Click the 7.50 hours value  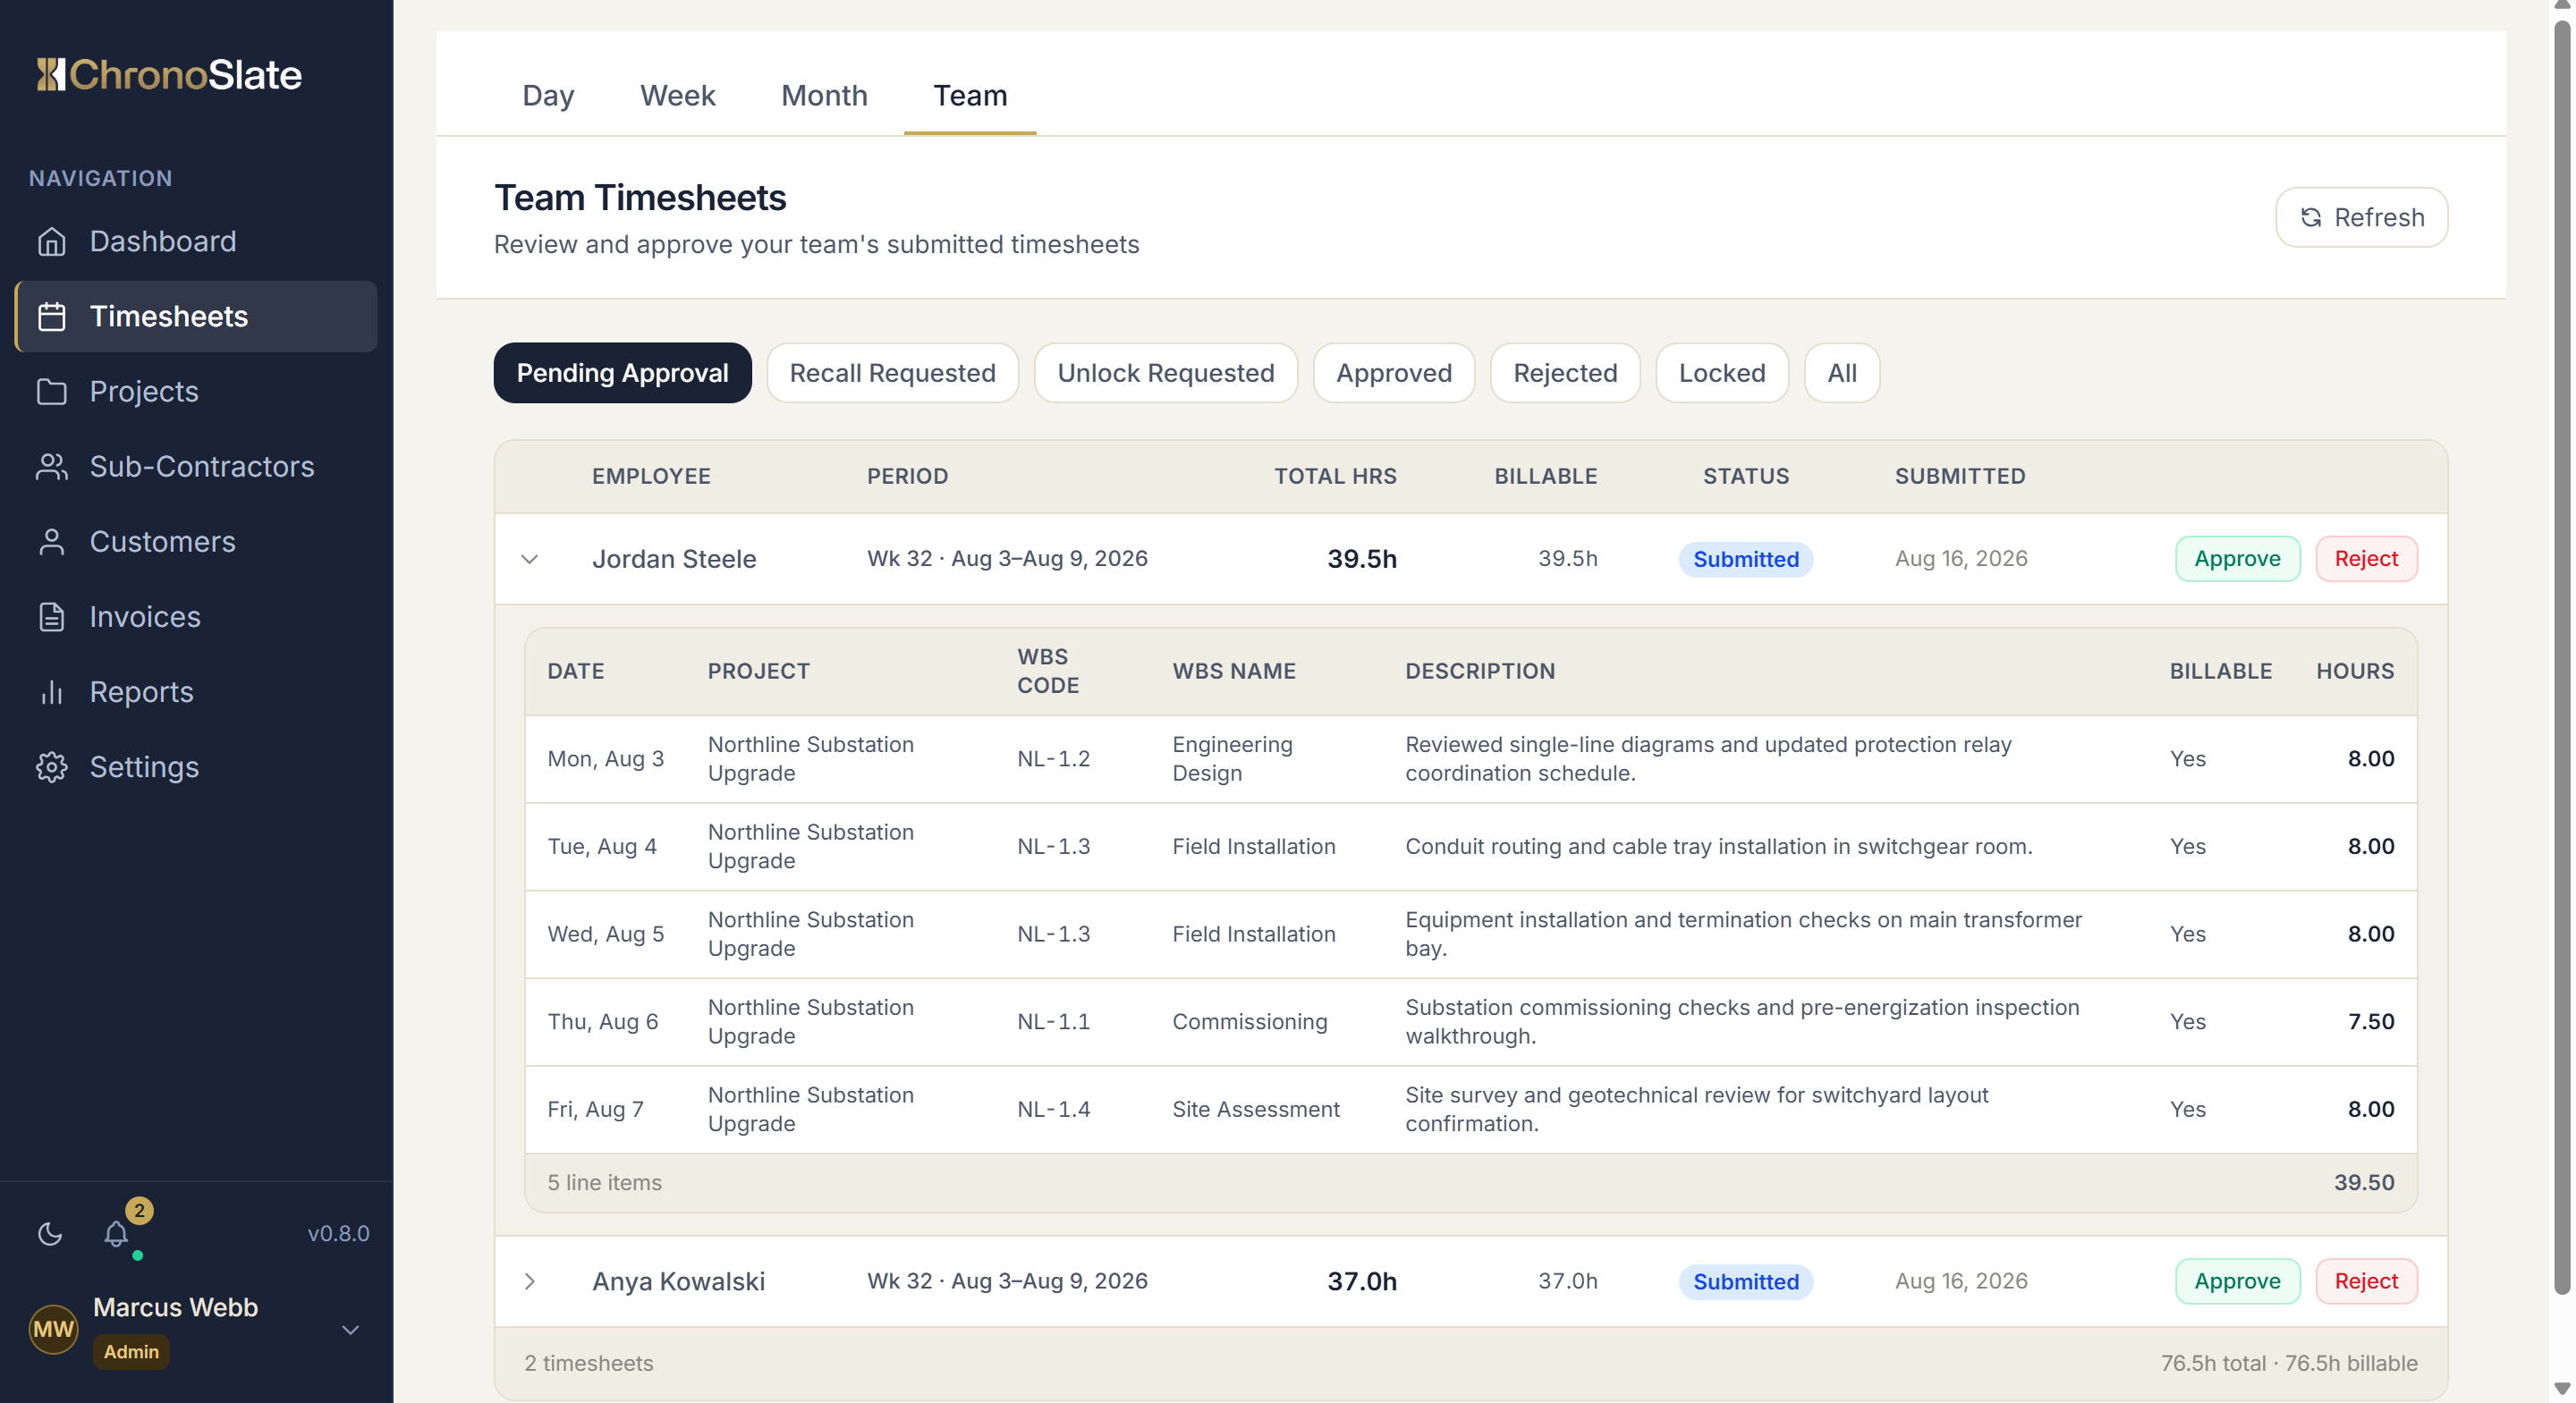(x=2370, y=1021)
